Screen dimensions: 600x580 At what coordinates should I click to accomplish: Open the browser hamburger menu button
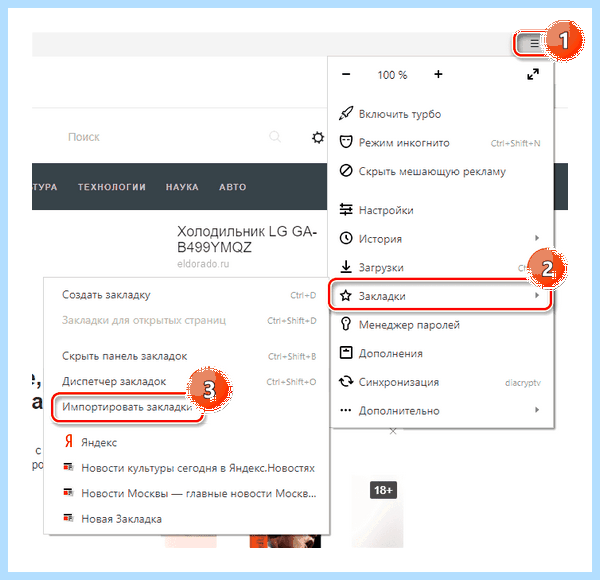coord(533,44)
